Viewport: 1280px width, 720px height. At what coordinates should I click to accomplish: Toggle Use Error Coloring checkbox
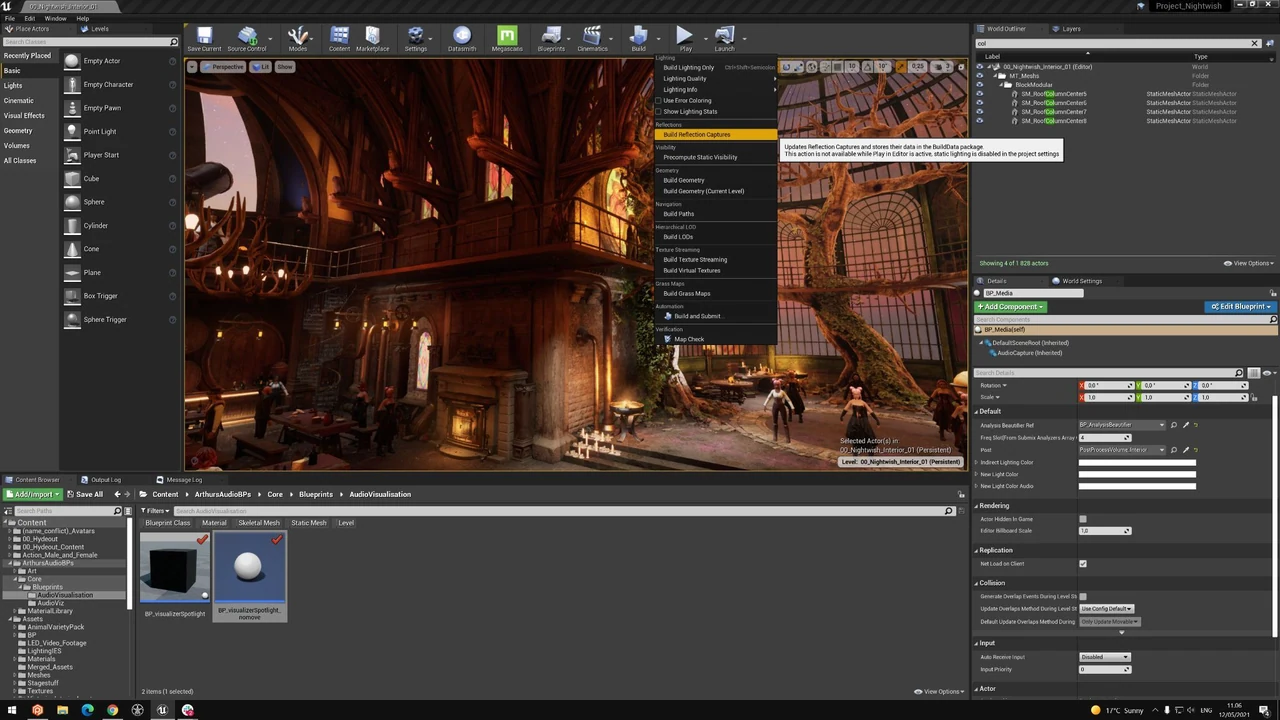coord(659,100)
